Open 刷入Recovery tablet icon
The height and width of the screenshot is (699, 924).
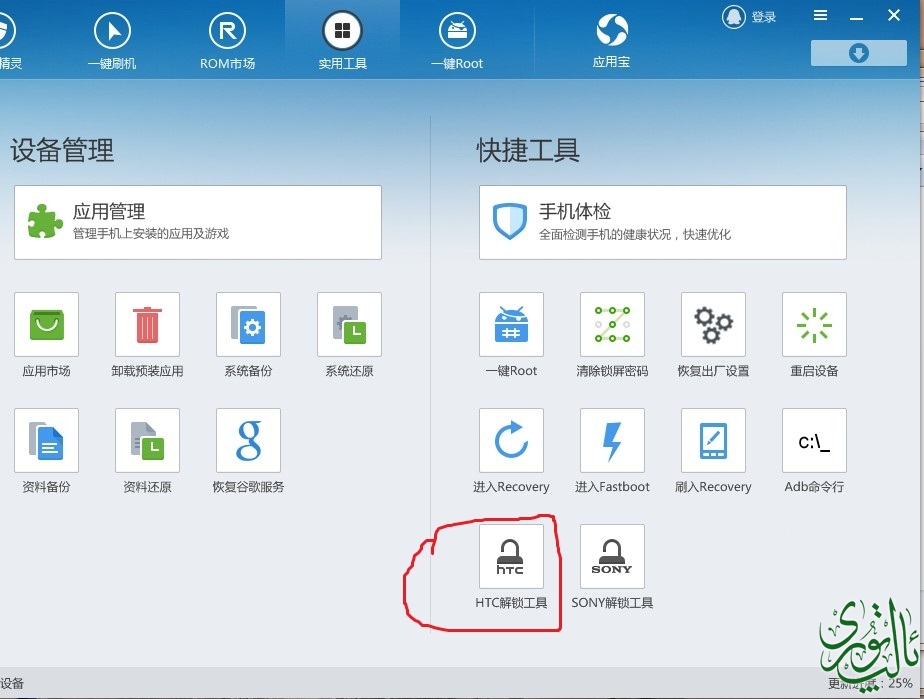pyautogui.click(x=713, y=441)
